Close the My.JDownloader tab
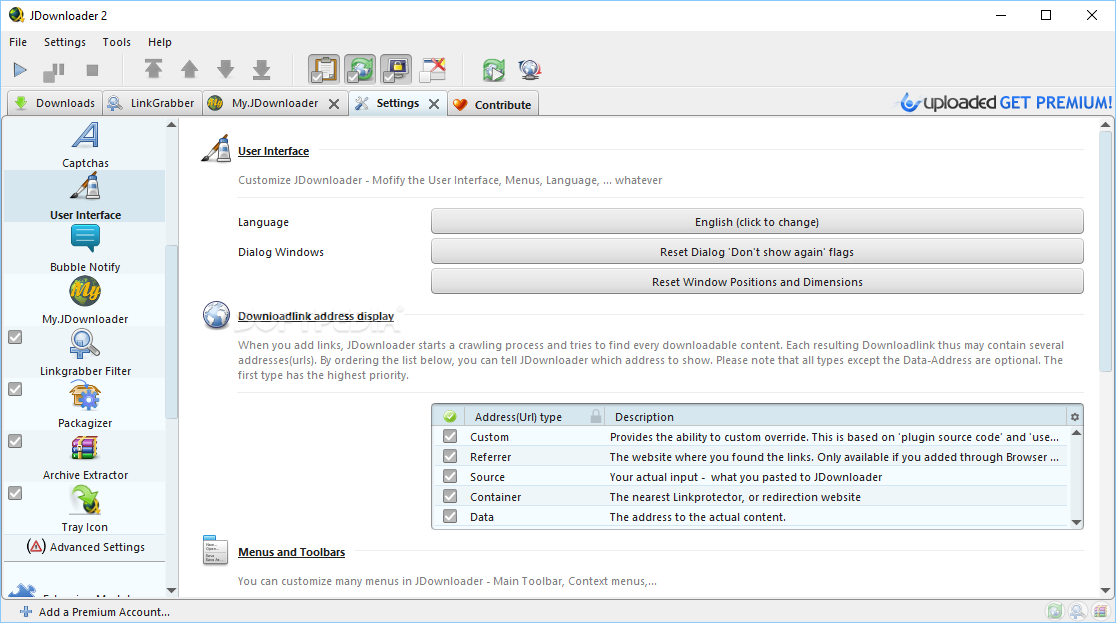1116x623 pixels. 334,104
